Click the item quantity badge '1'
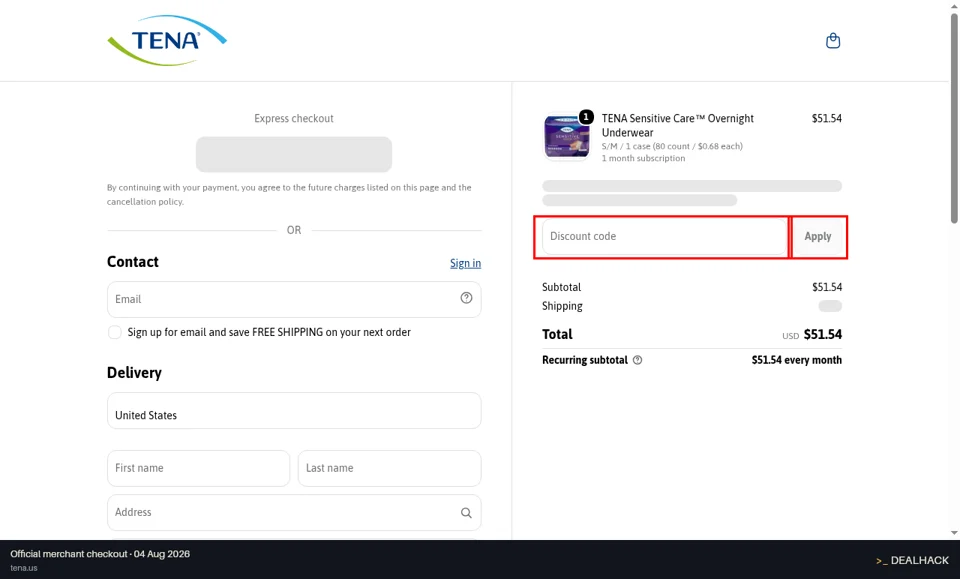Viewport: 960px width, 579px height. tap(586, 116)
